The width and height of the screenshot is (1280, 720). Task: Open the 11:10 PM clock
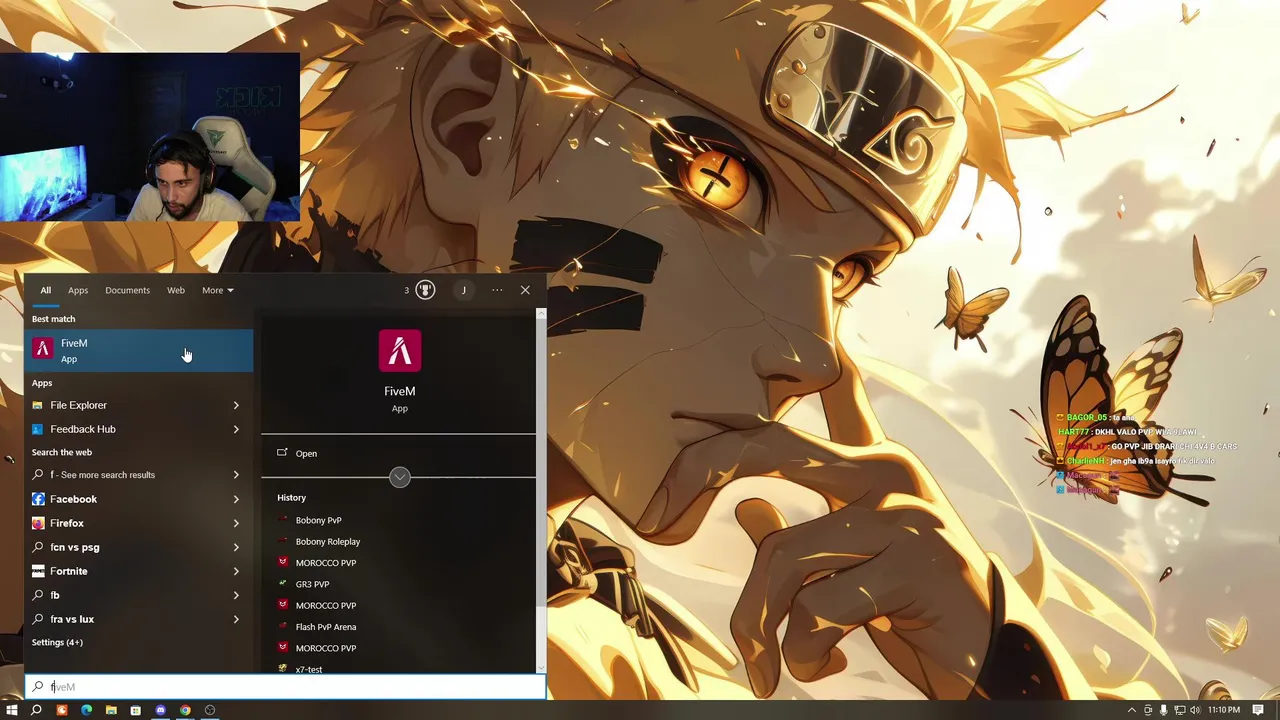coord(1223,710)
